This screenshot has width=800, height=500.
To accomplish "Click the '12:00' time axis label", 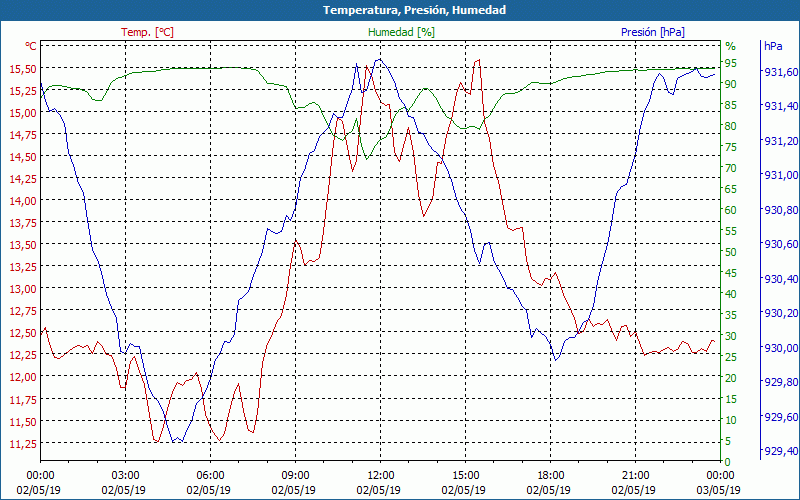I will [381, 476].
